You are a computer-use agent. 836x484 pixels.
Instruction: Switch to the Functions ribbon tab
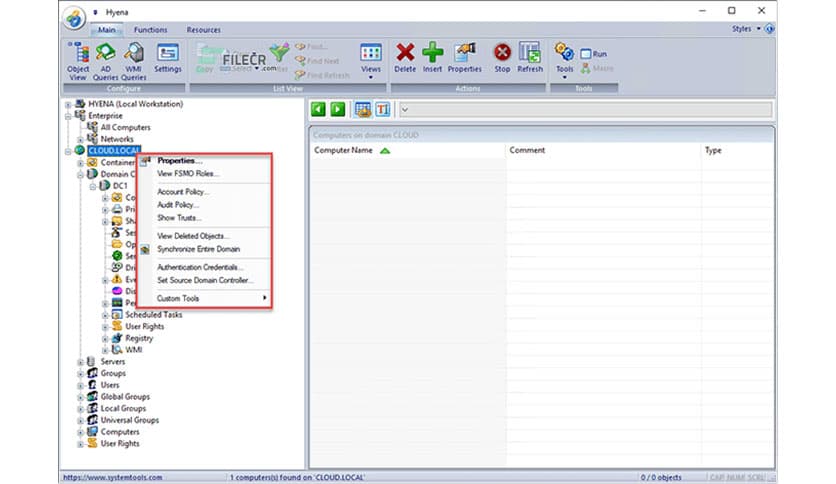[150, 30]
